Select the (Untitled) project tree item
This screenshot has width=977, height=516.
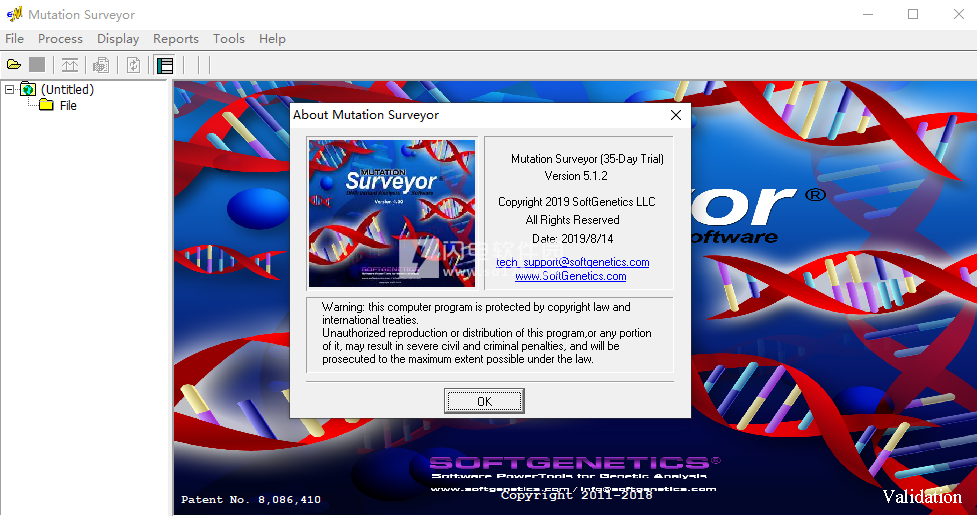click(x=67, y=89)
